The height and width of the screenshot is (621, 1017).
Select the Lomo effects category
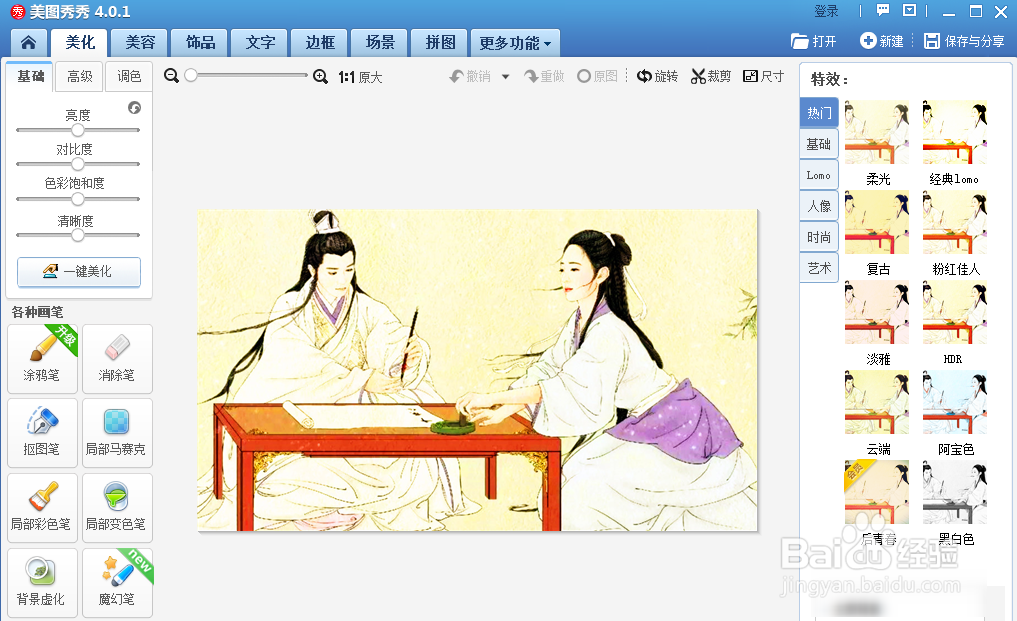click(819, 175)
